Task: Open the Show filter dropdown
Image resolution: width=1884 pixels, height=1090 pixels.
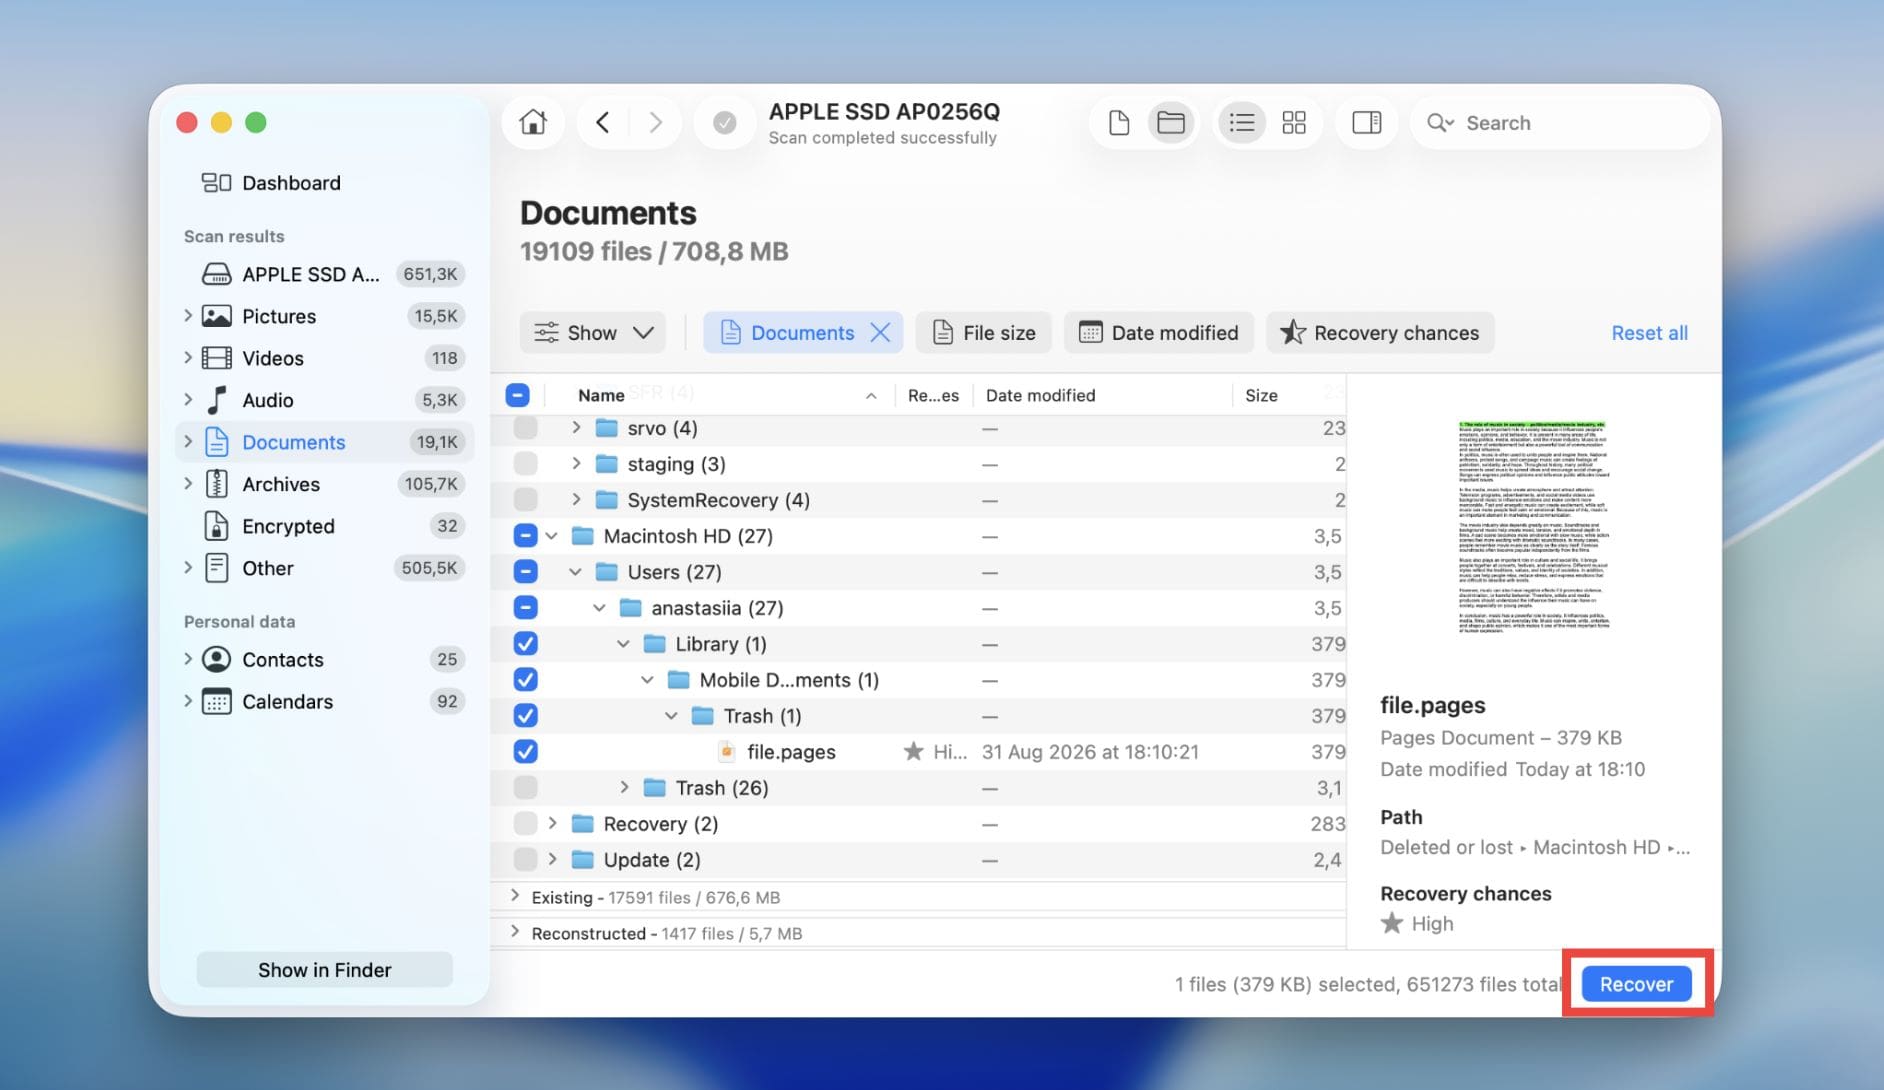Action: 593,332
